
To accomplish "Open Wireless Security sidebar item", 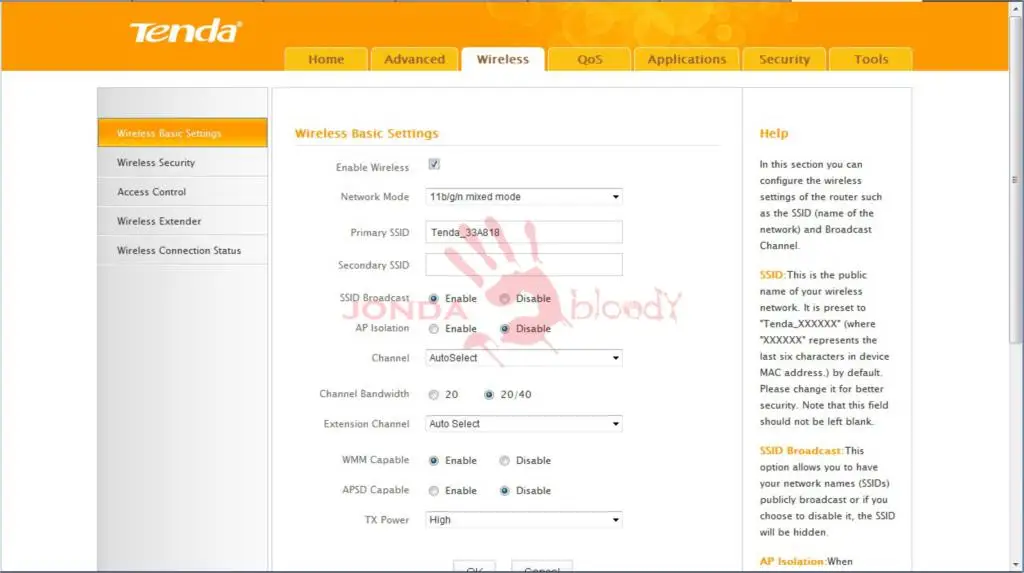I will click(x=182, y=163).
